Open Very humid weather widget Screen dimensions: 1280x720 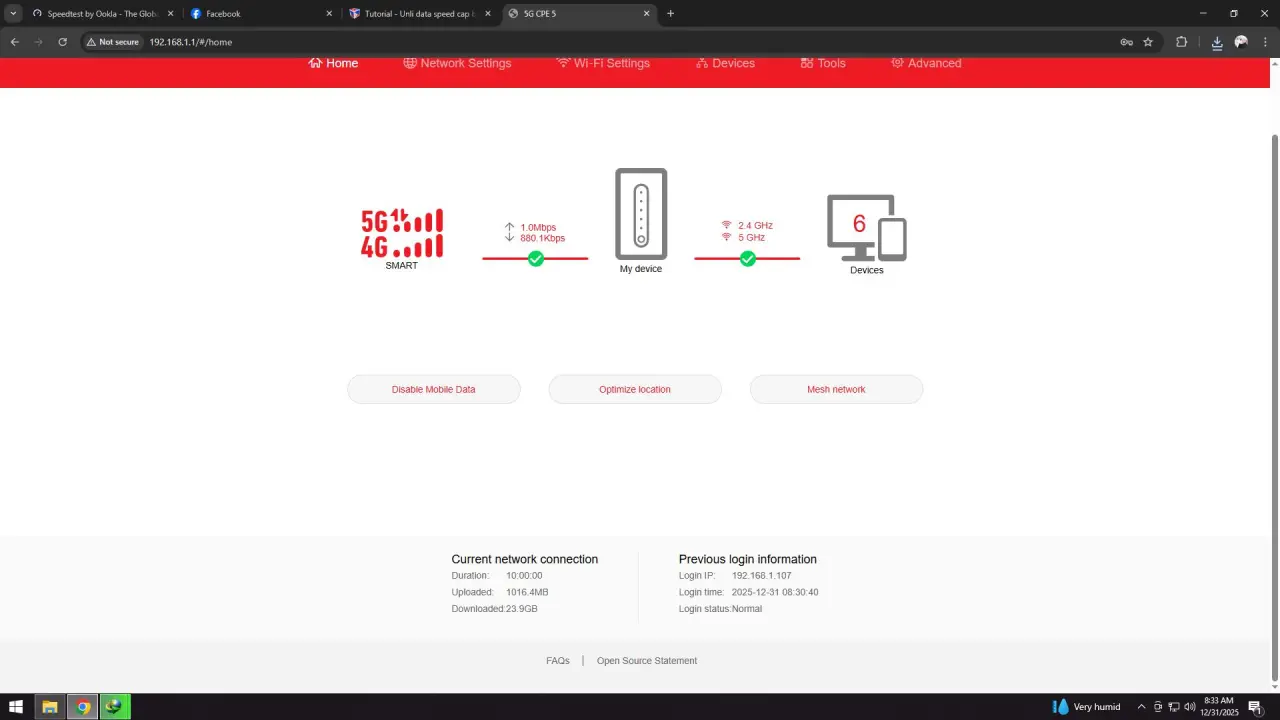(x=1086, y=707)
